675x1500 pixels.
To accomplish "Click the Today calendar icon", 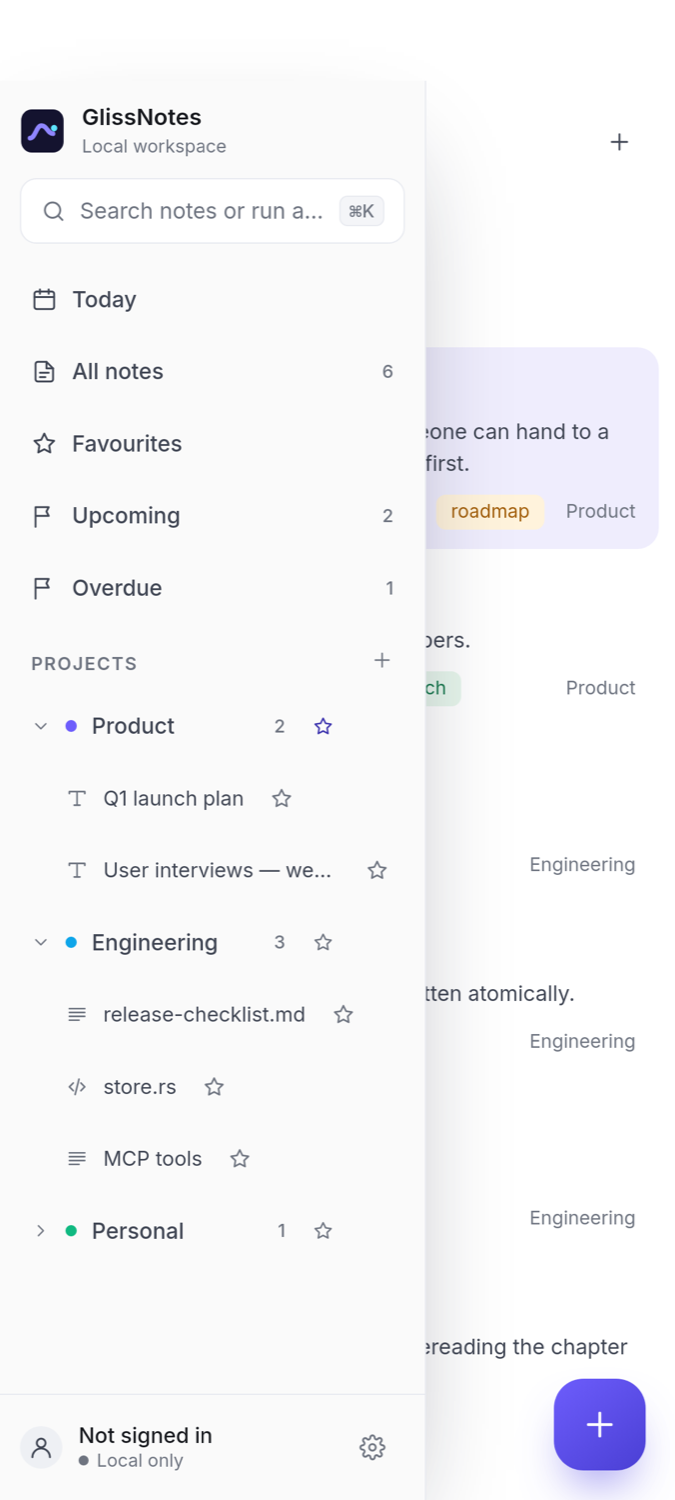I will [x=44, y=300].
